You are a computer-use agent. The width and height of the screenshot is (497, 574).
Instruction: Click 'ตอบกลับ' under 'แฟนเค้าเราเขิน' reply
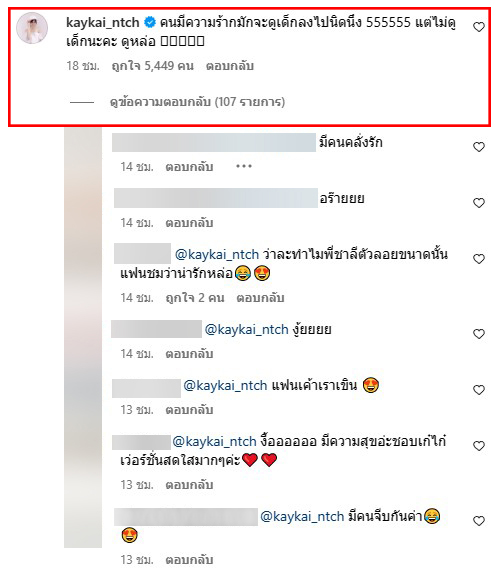tap(189, 410)
